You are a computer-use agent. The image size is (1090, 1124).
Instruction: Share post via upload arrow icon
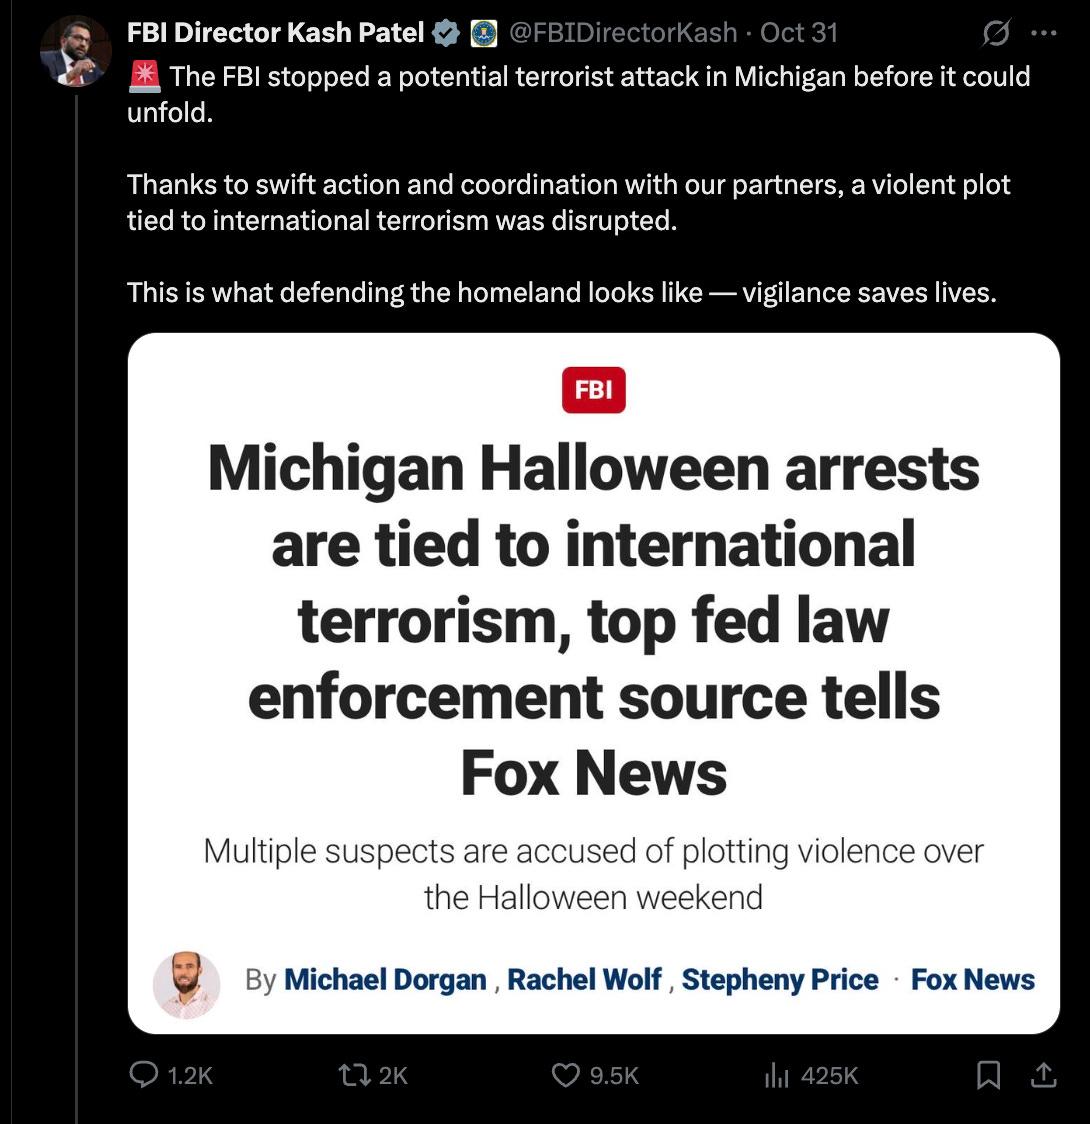pos(1043,1075)
